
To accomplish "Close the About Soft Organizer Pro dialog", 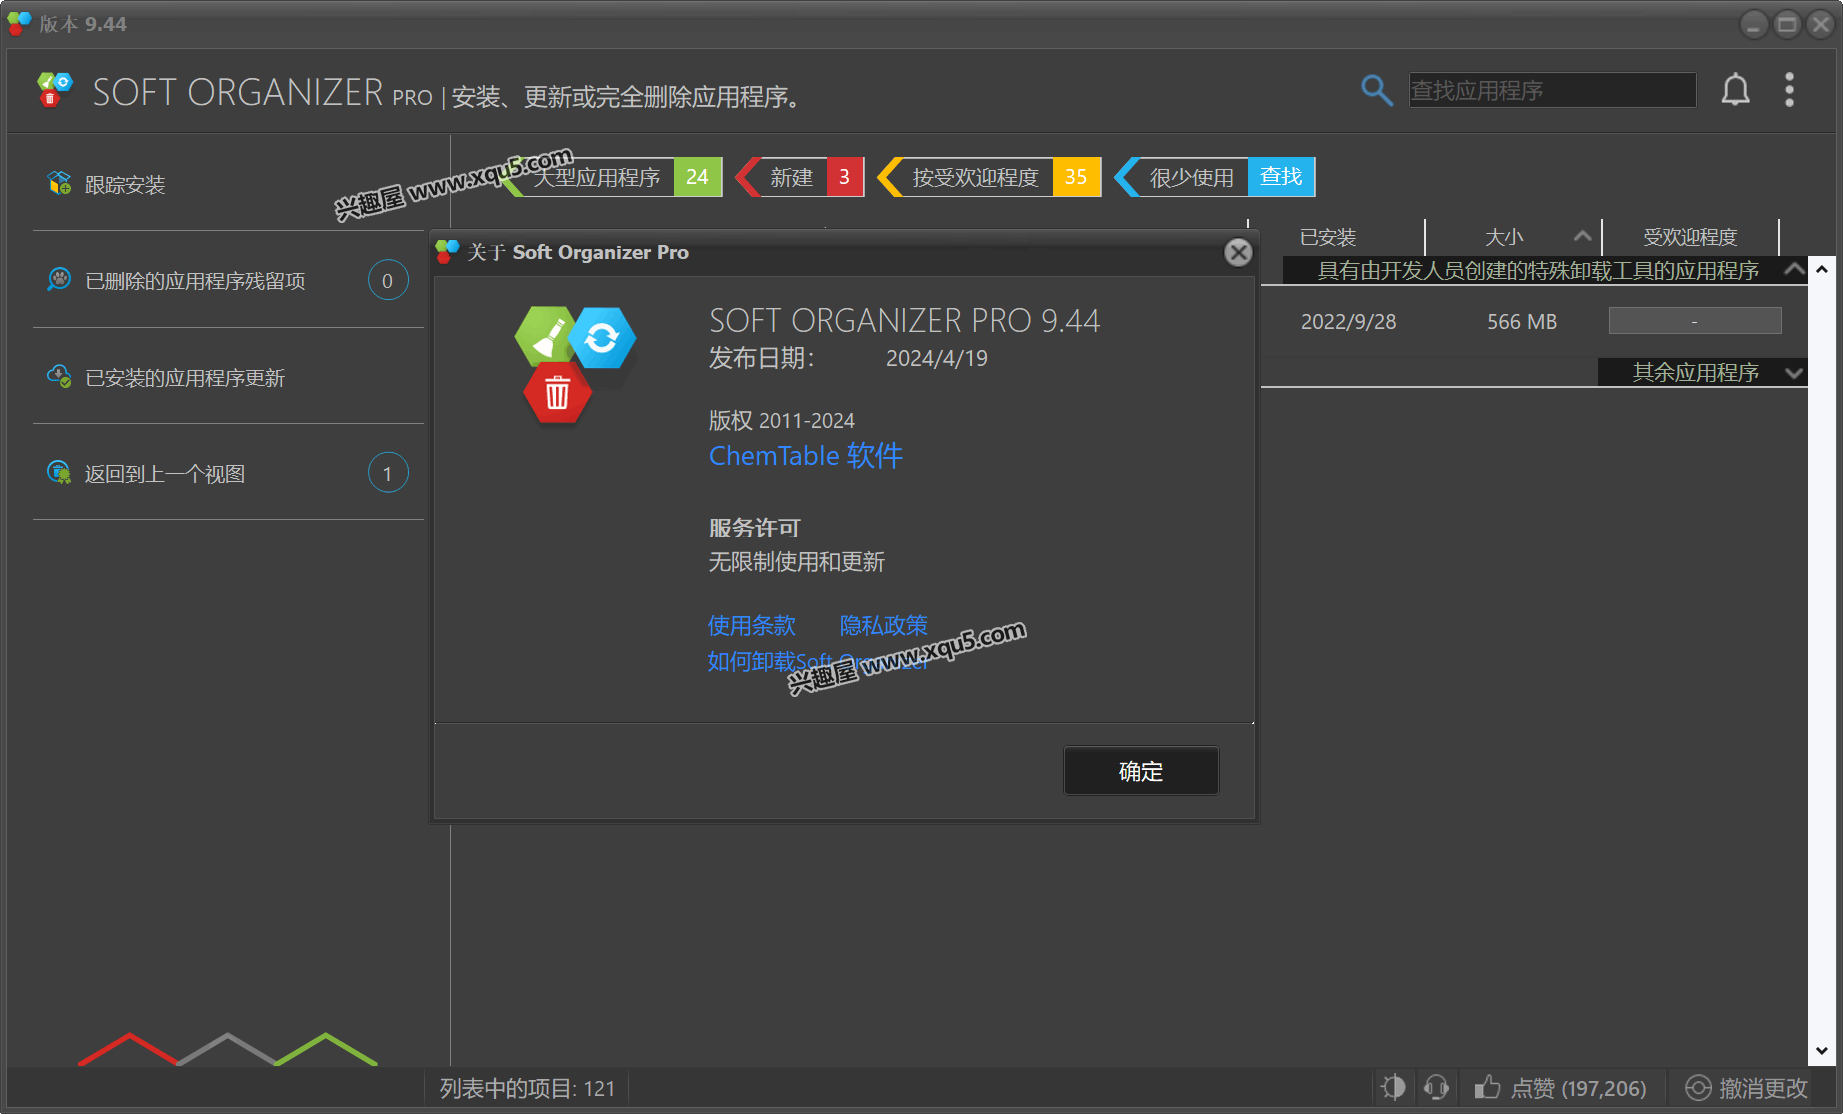I will pos(1238,252).
